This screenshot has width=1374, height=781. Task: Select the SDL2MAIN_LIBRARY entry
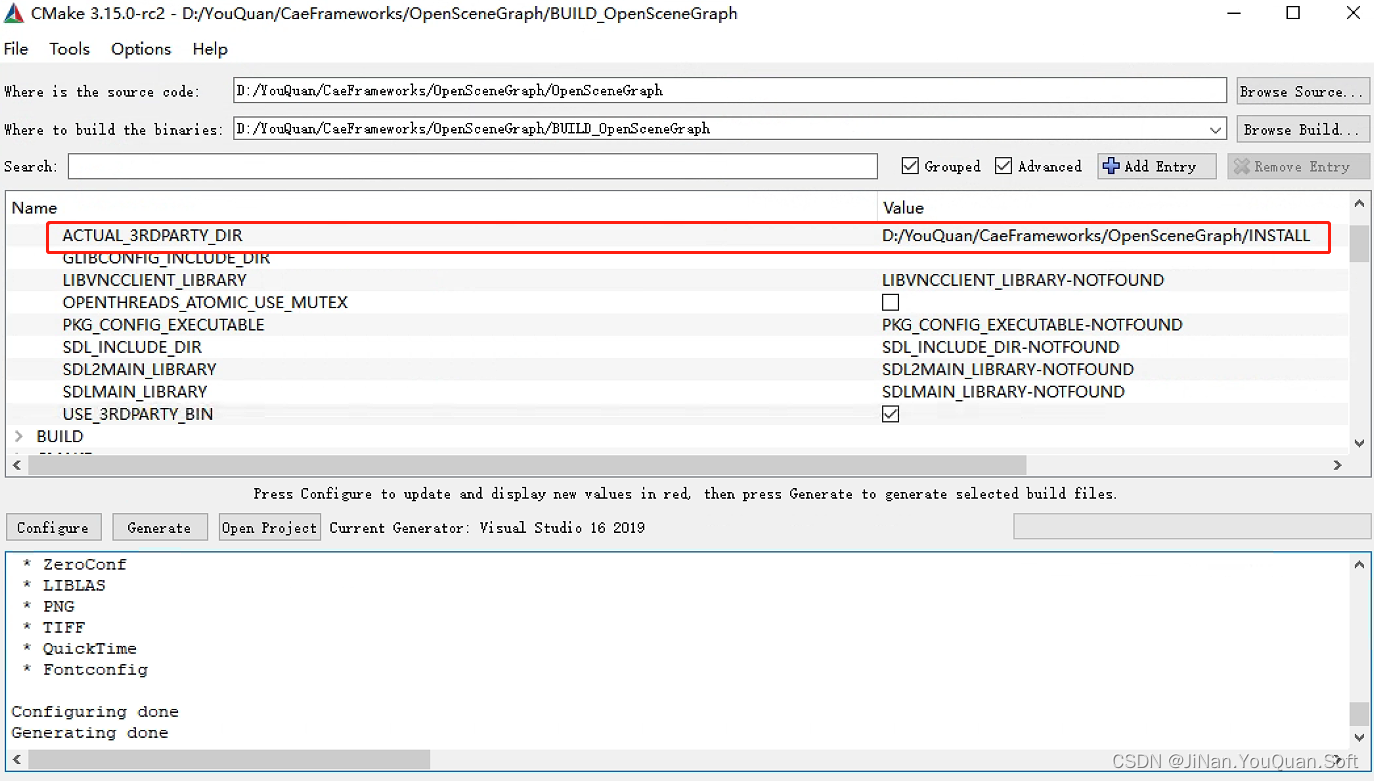pyautogui.click(x=139, y=369)
